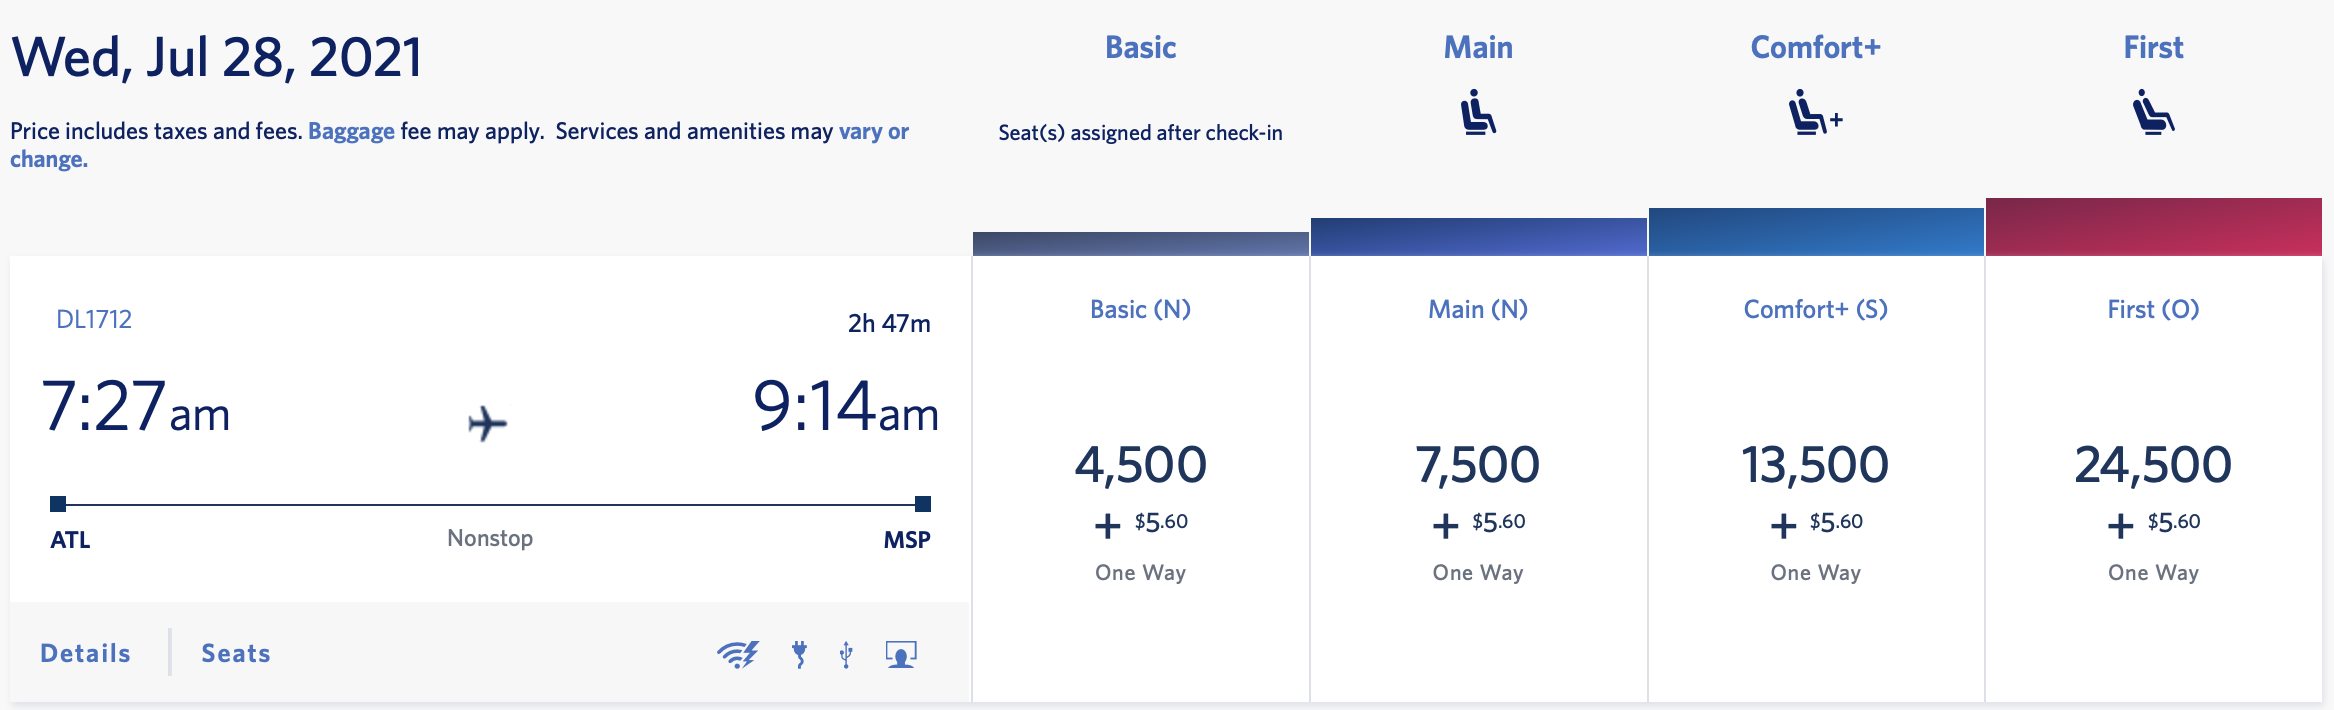Click the USB port amenity icon
2334x710 pixels.
click(845, 654)
